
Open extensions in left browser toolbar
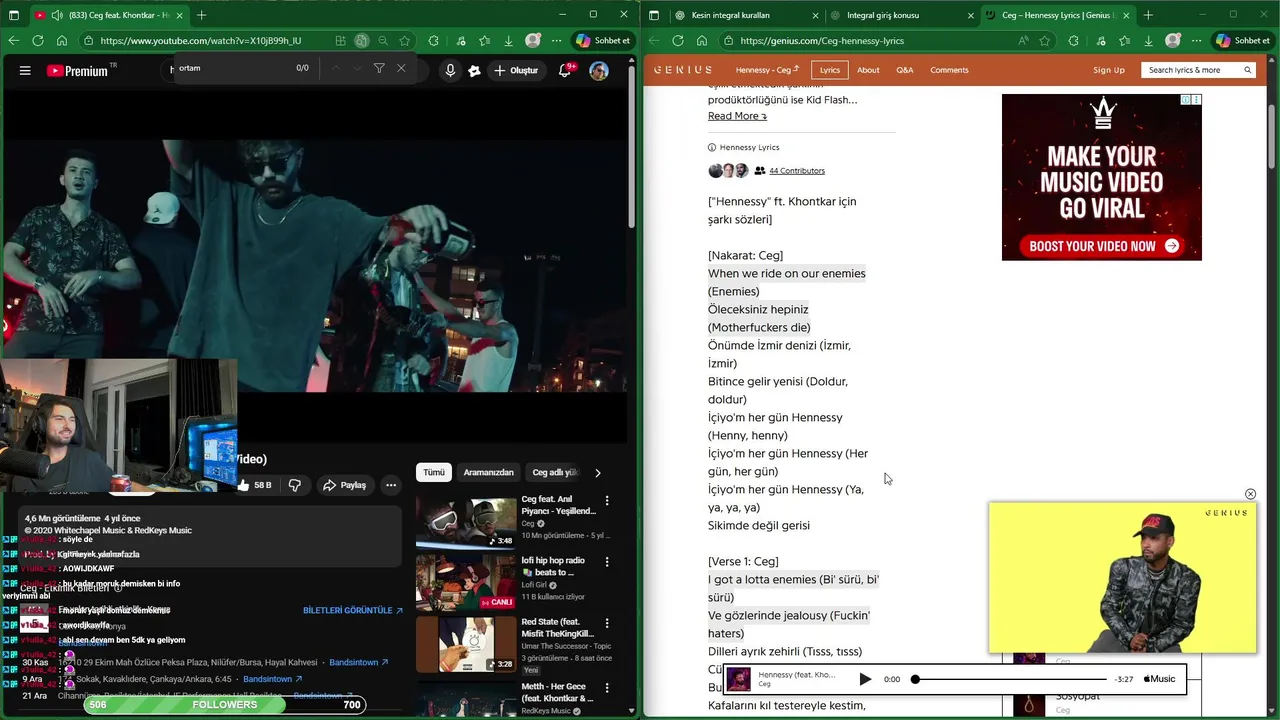(433, 41)
